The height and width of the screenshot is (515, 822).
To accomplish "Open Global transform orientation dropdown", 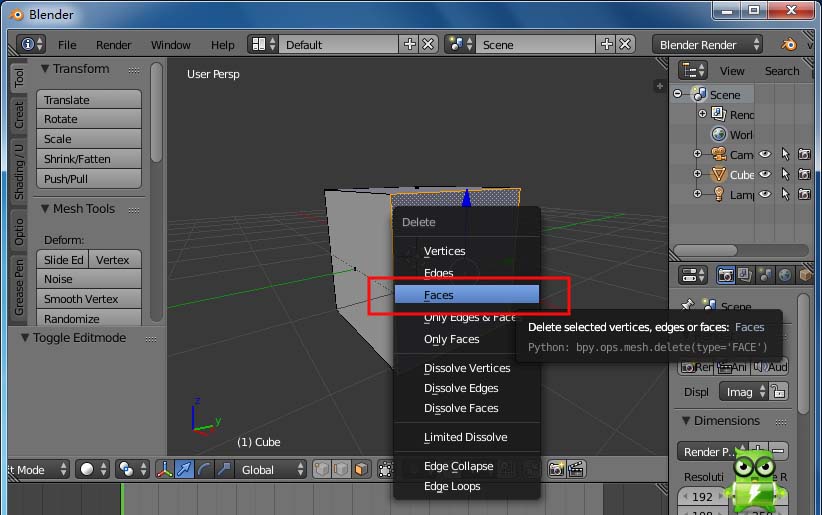I will [272, 469].
